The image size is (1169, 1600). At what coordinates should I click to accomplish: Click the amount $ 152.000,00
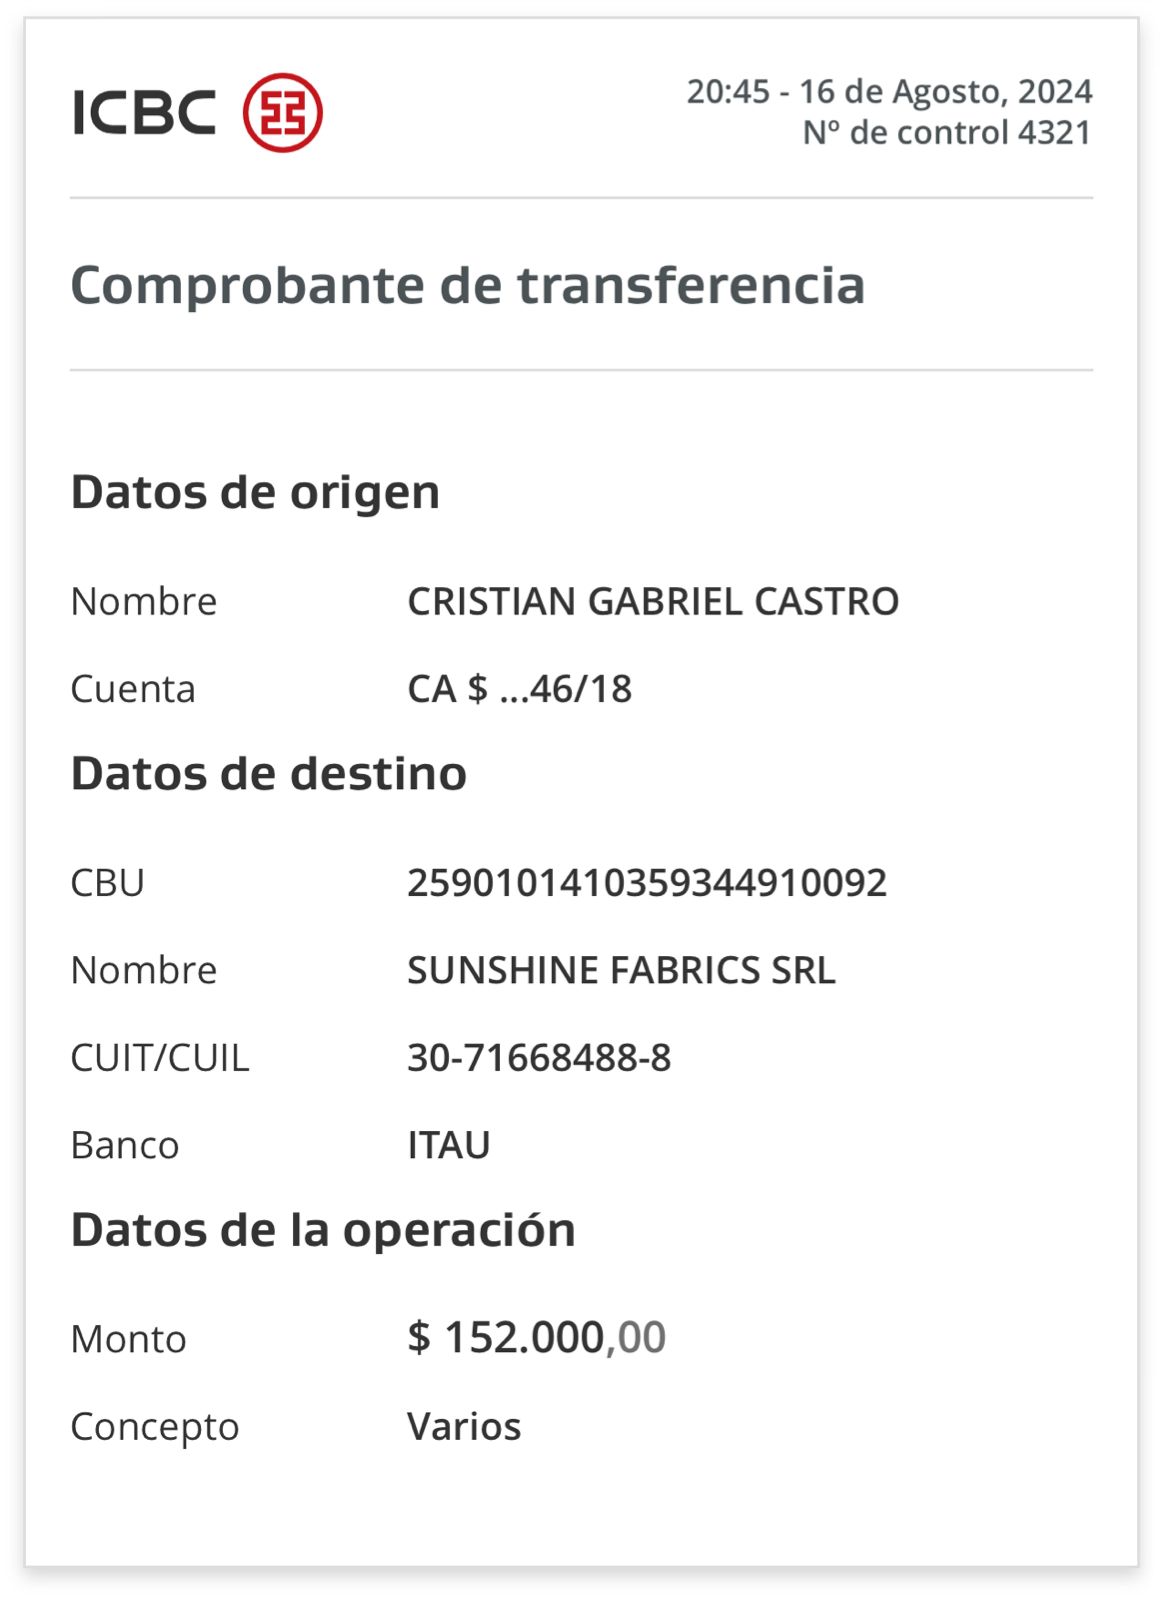click(536, 1338)
